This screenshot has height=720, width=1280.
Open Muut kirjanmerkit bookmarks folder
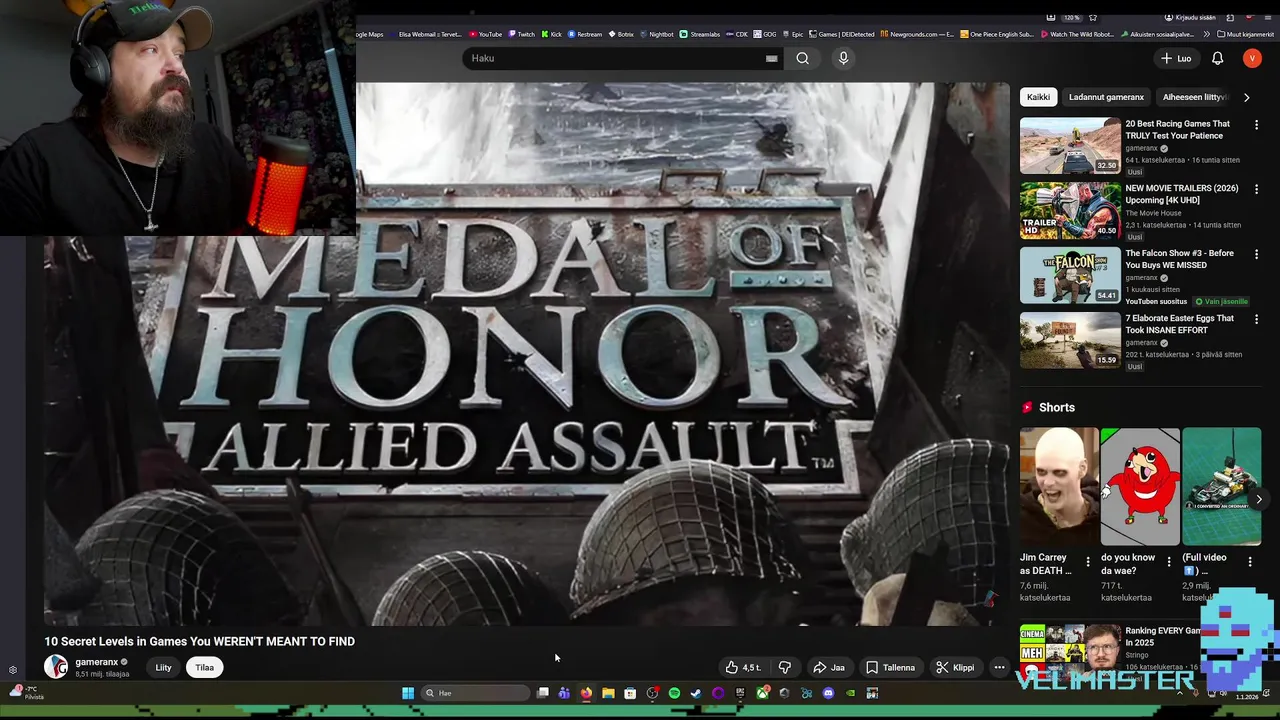click(x=1246, y=34)
